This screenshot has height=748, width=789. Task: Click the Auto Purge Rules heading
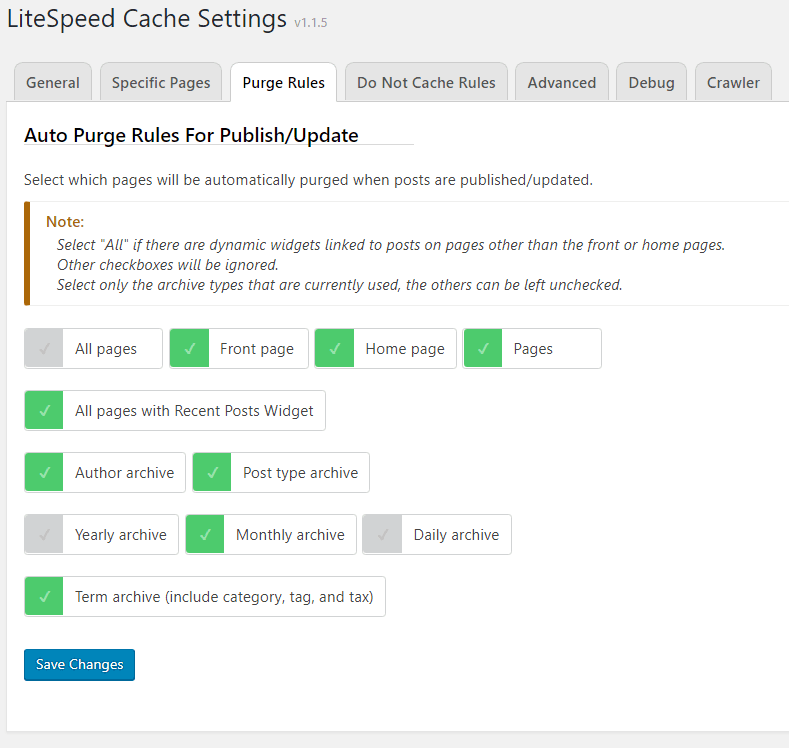(191, 135)
